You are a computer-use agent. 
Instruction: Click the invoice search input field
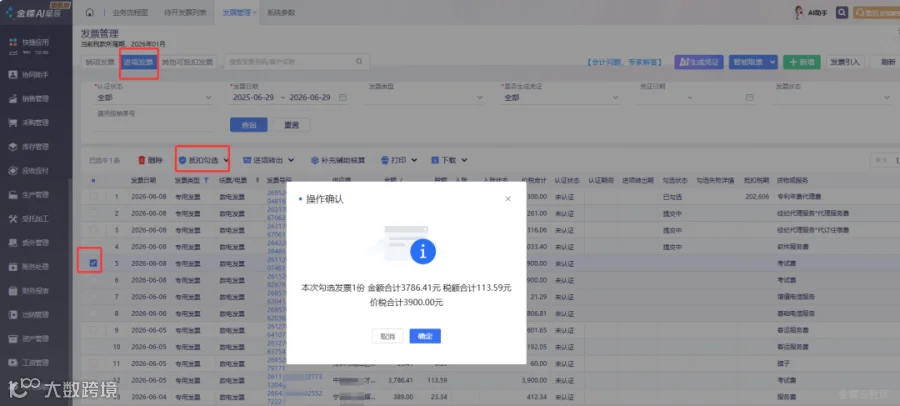tap(288, 61)
